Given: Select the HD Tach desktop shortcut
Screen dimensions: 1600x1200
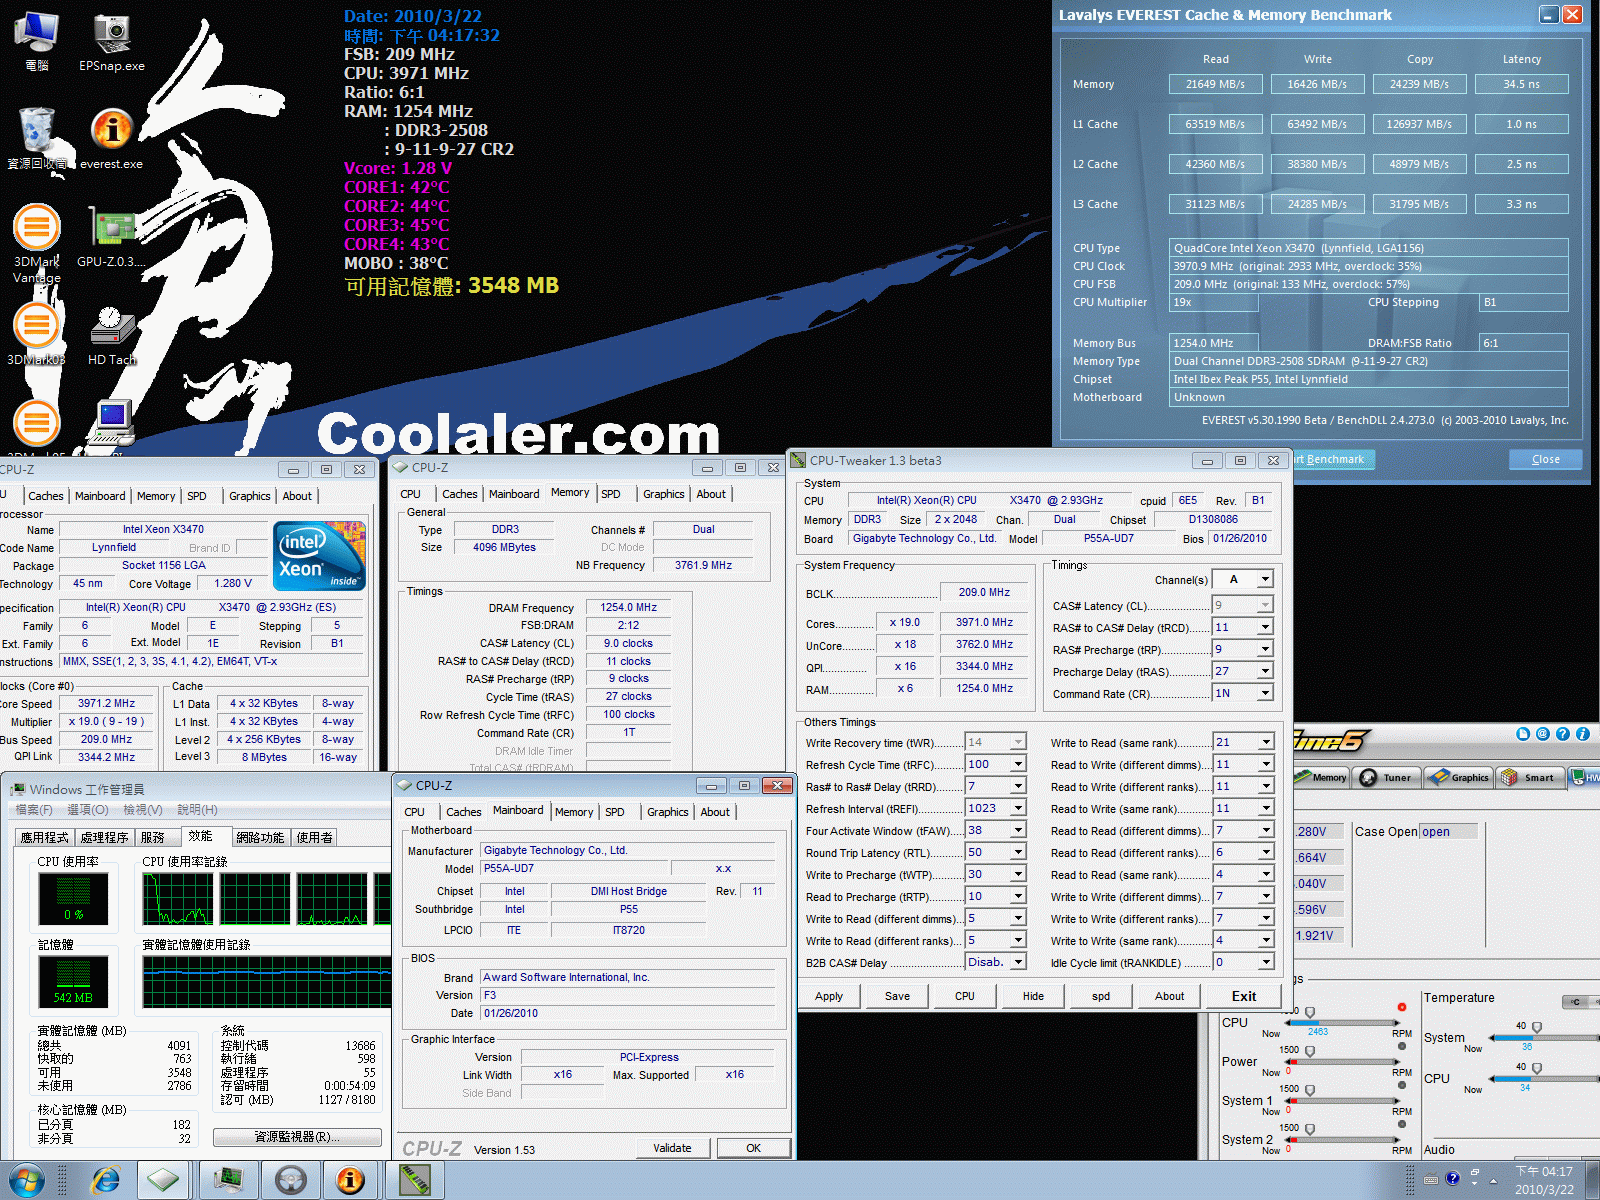Looking at the screenshot, I should 112,335.
